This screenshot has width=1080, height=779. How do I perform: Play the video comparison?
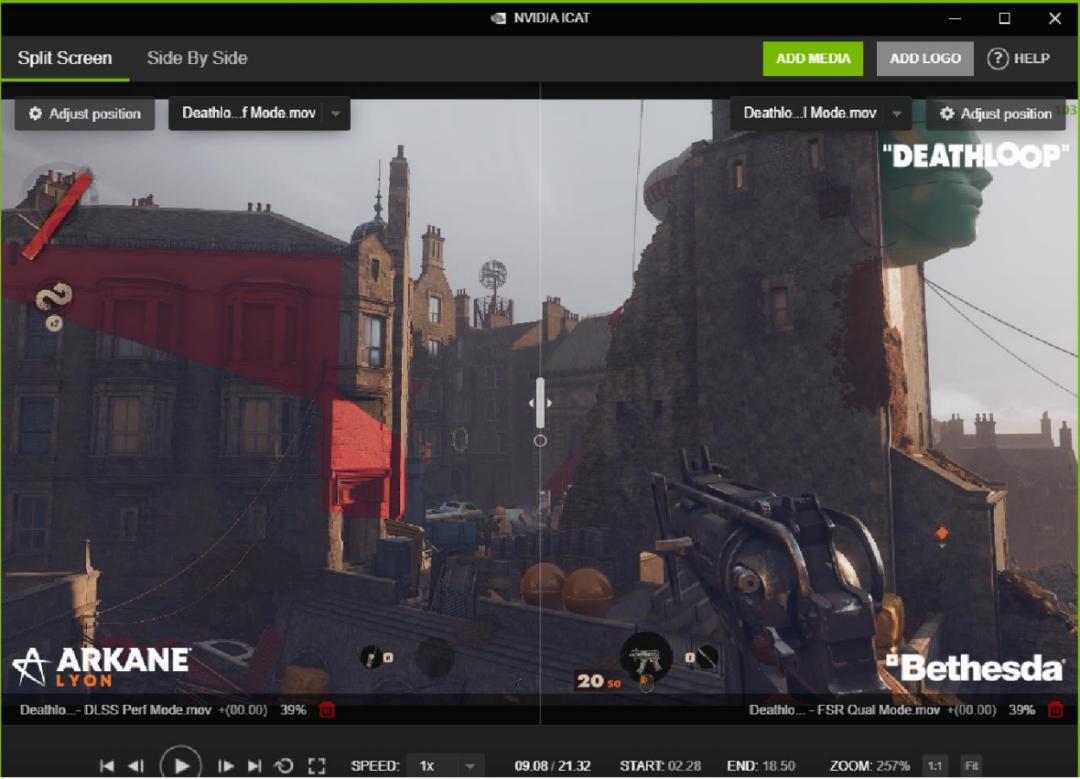click(180, 765)
